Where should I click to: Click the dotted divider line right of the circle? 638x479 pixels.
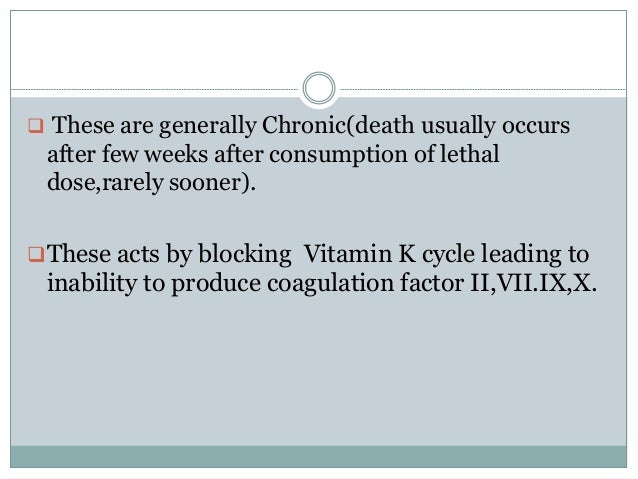(483, 89)
